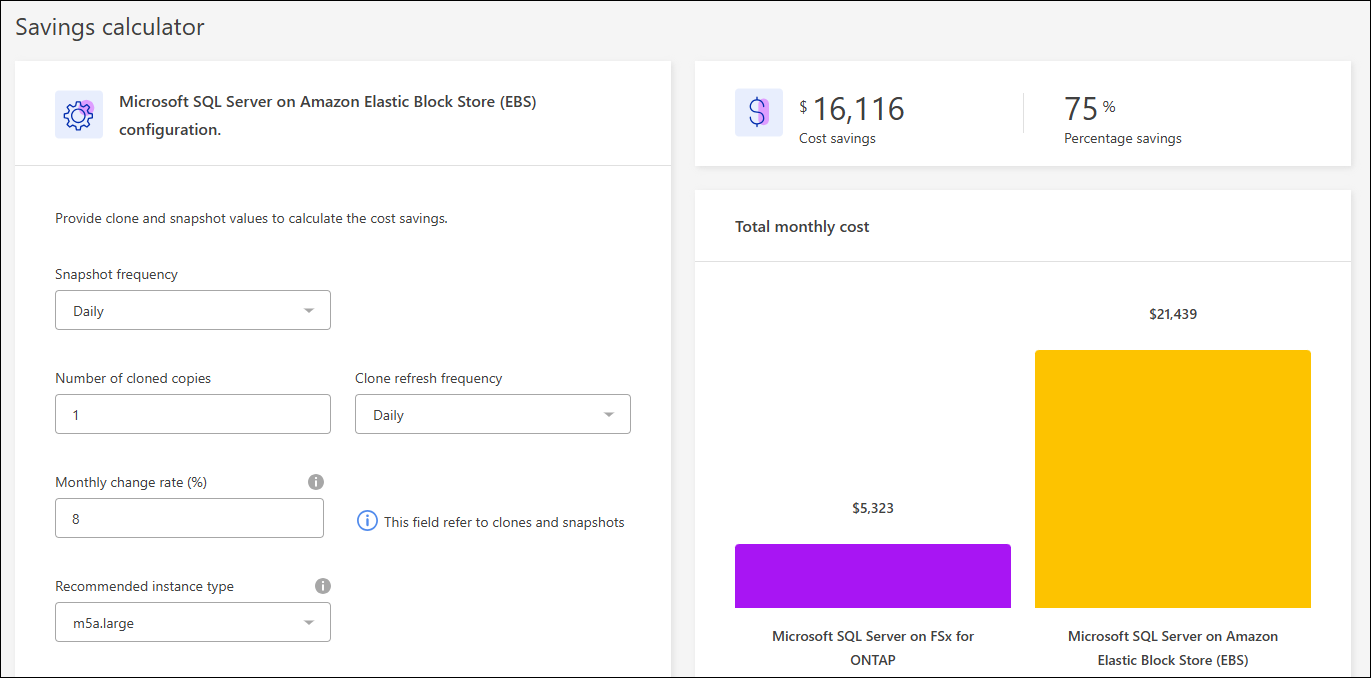Click the SQL Server on Amazon EBS chart label
The height and width of the screenshot is (678, 1371).
click(1172, 648)
